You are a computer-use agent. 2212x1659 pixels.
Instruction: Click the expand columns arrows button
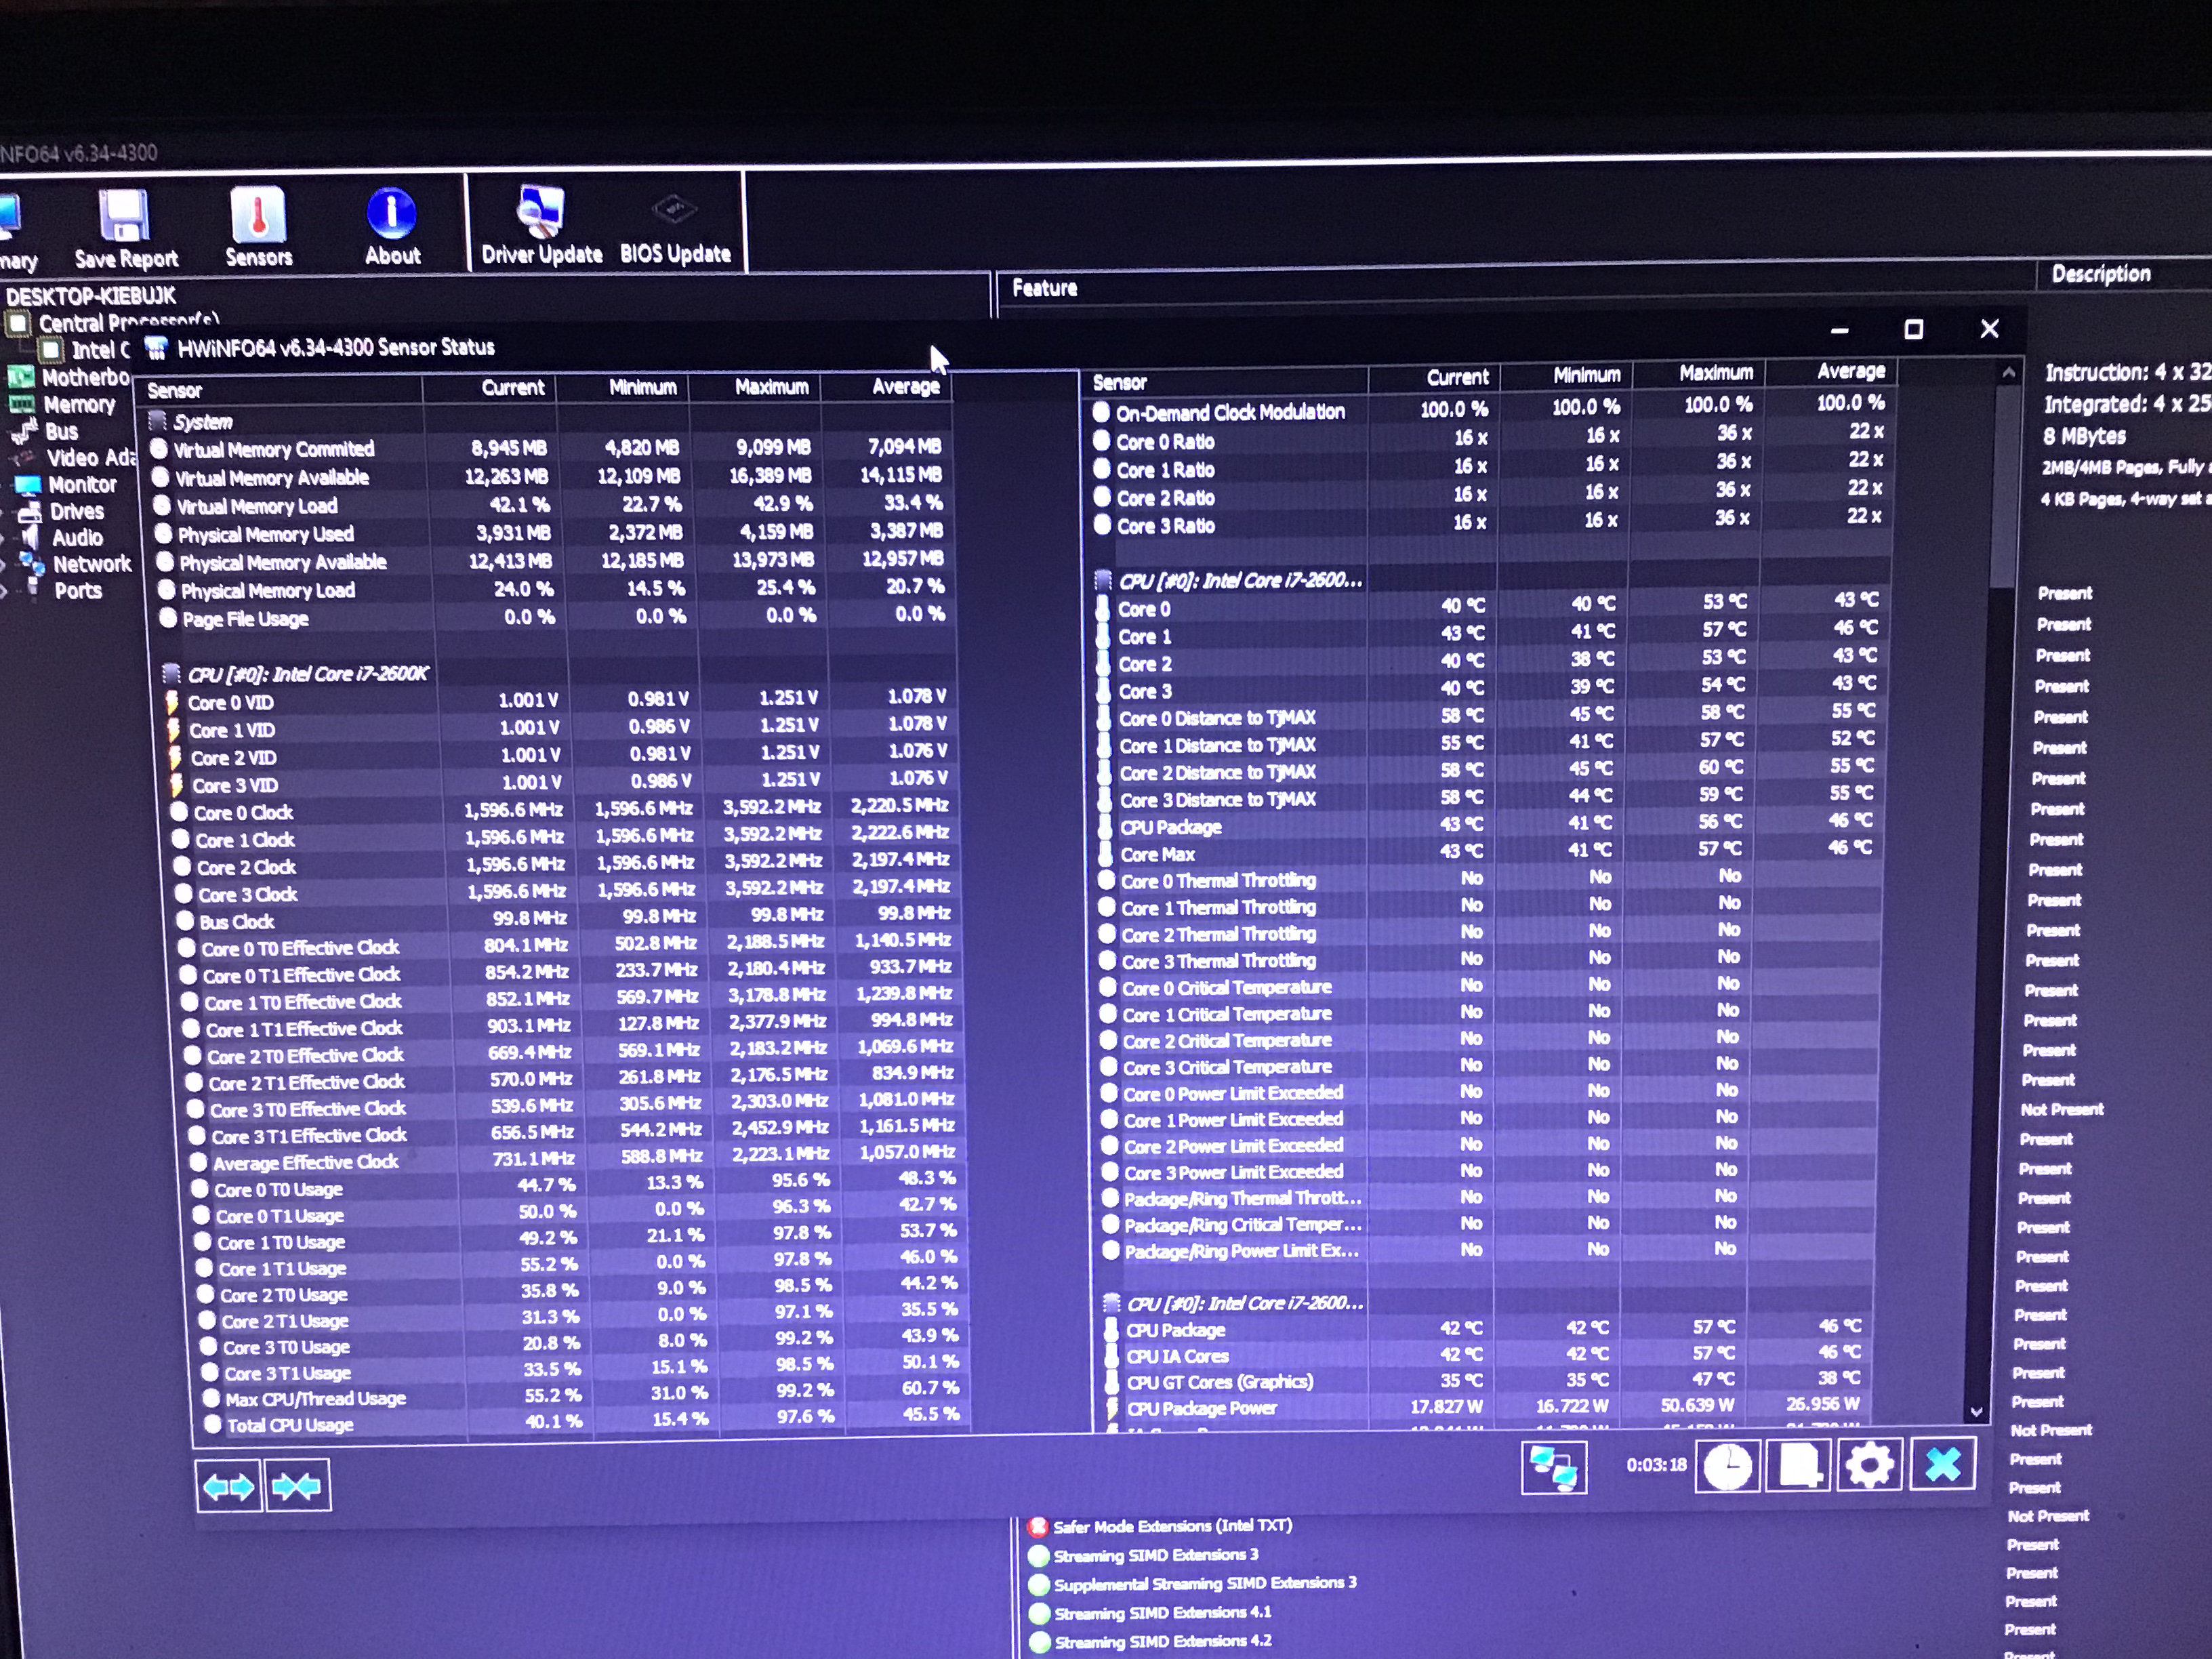[229, 1486]
